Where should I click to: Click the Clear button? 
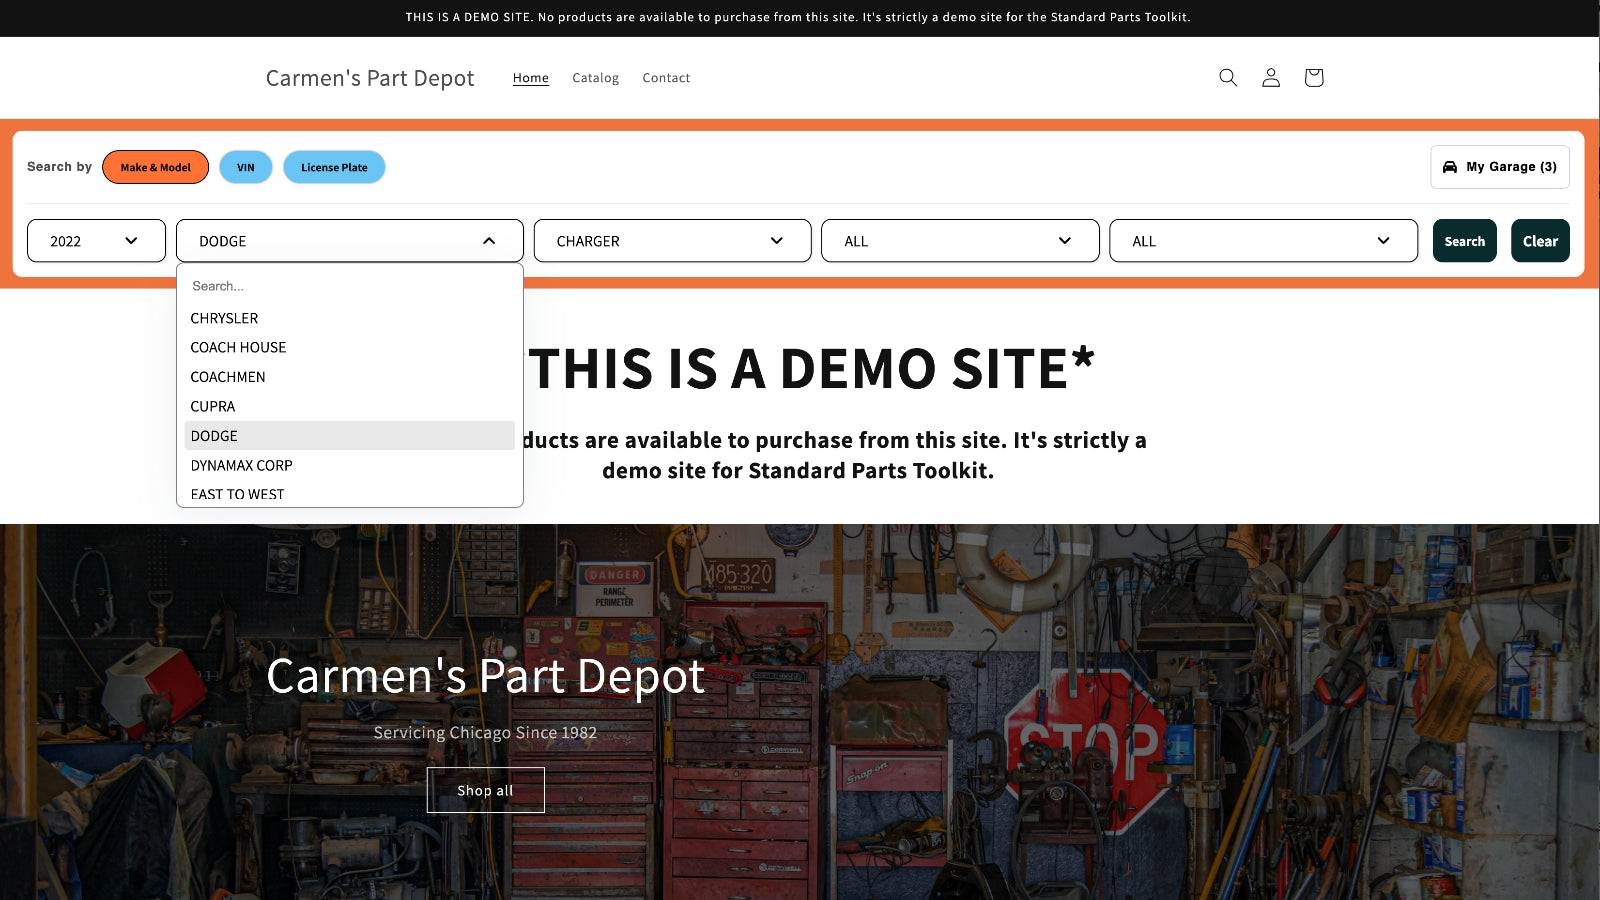pos(1540,241)
